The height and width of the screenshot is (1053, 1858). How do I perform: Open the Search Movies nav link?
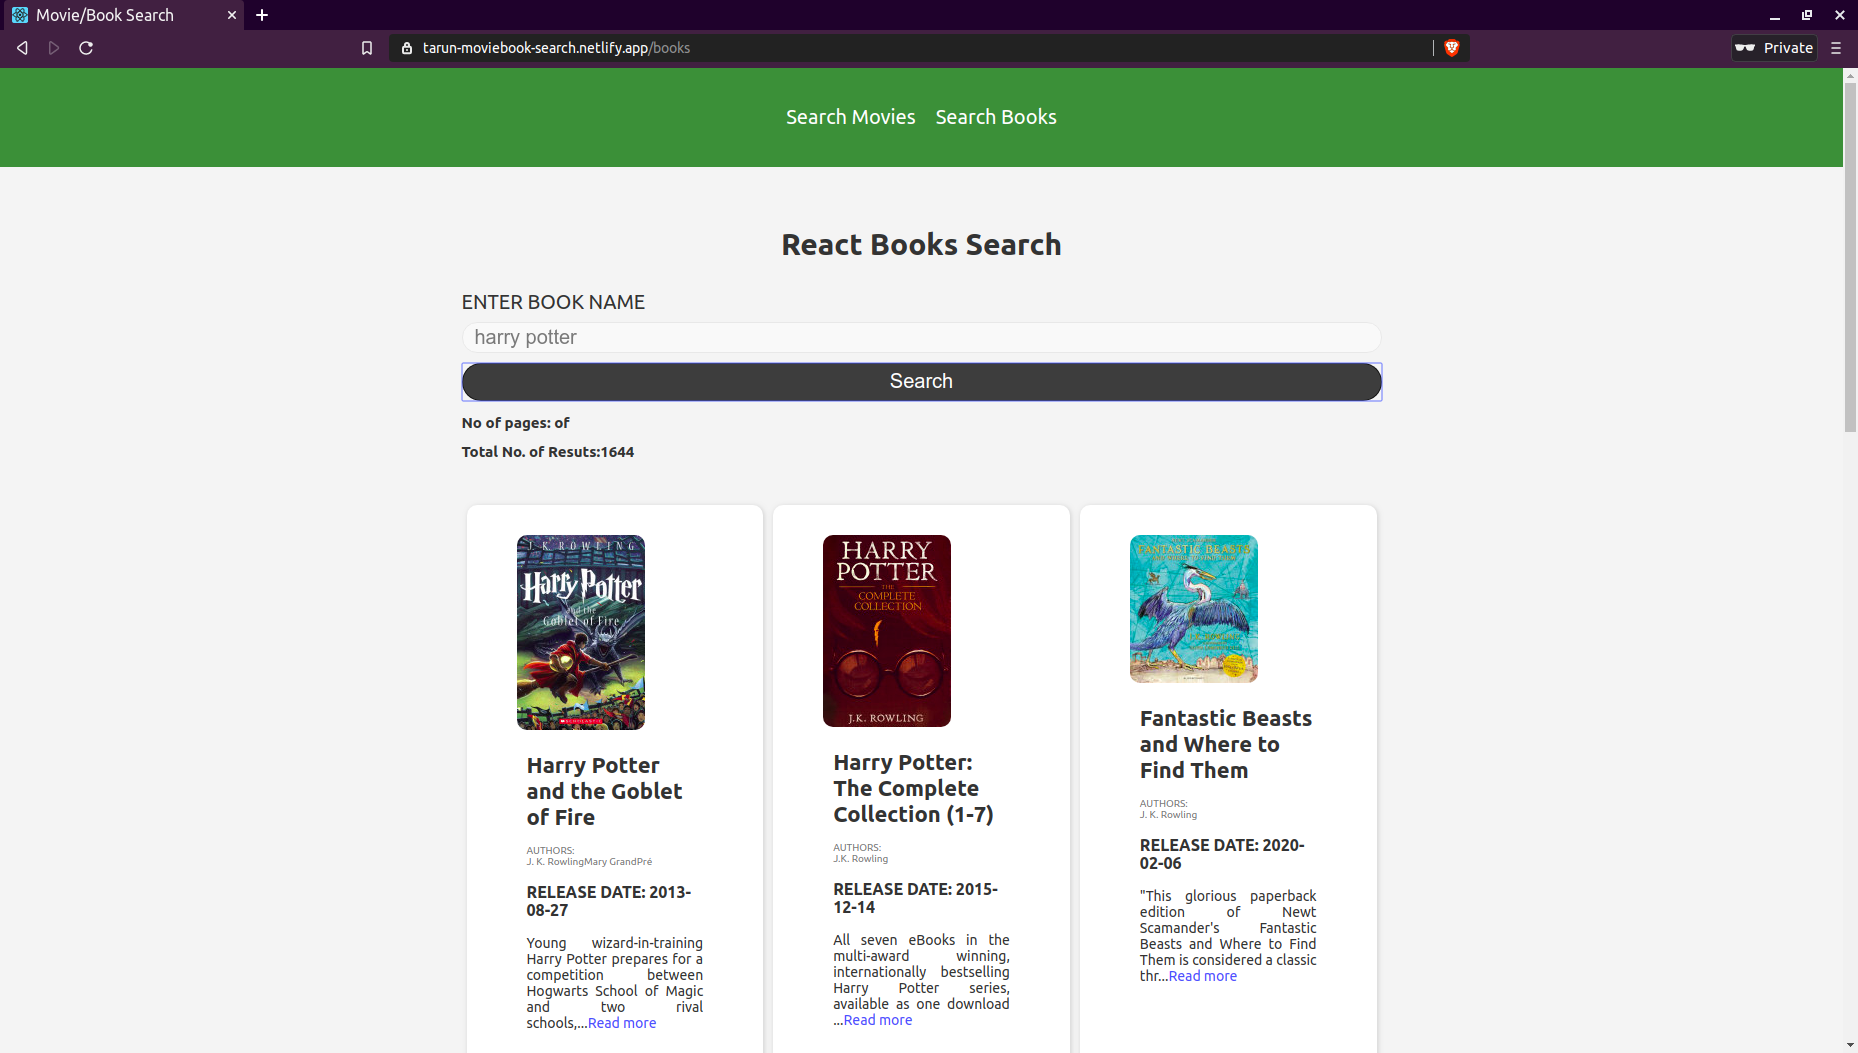pyautogui.click(x=851, y=117)
